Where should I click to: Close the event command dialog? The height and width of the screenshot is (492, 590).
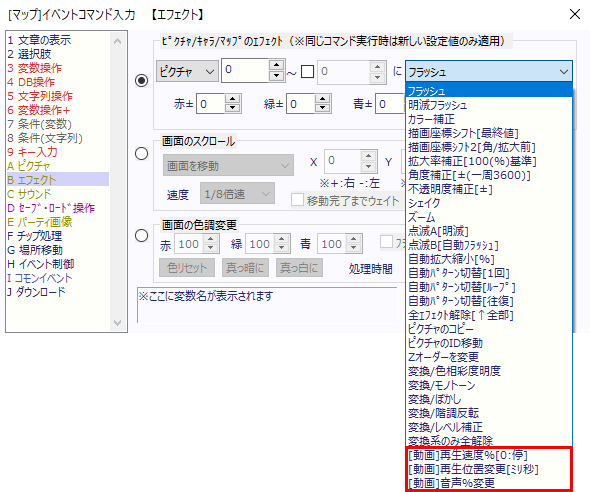pyautogui.click(x=575, y=14)
